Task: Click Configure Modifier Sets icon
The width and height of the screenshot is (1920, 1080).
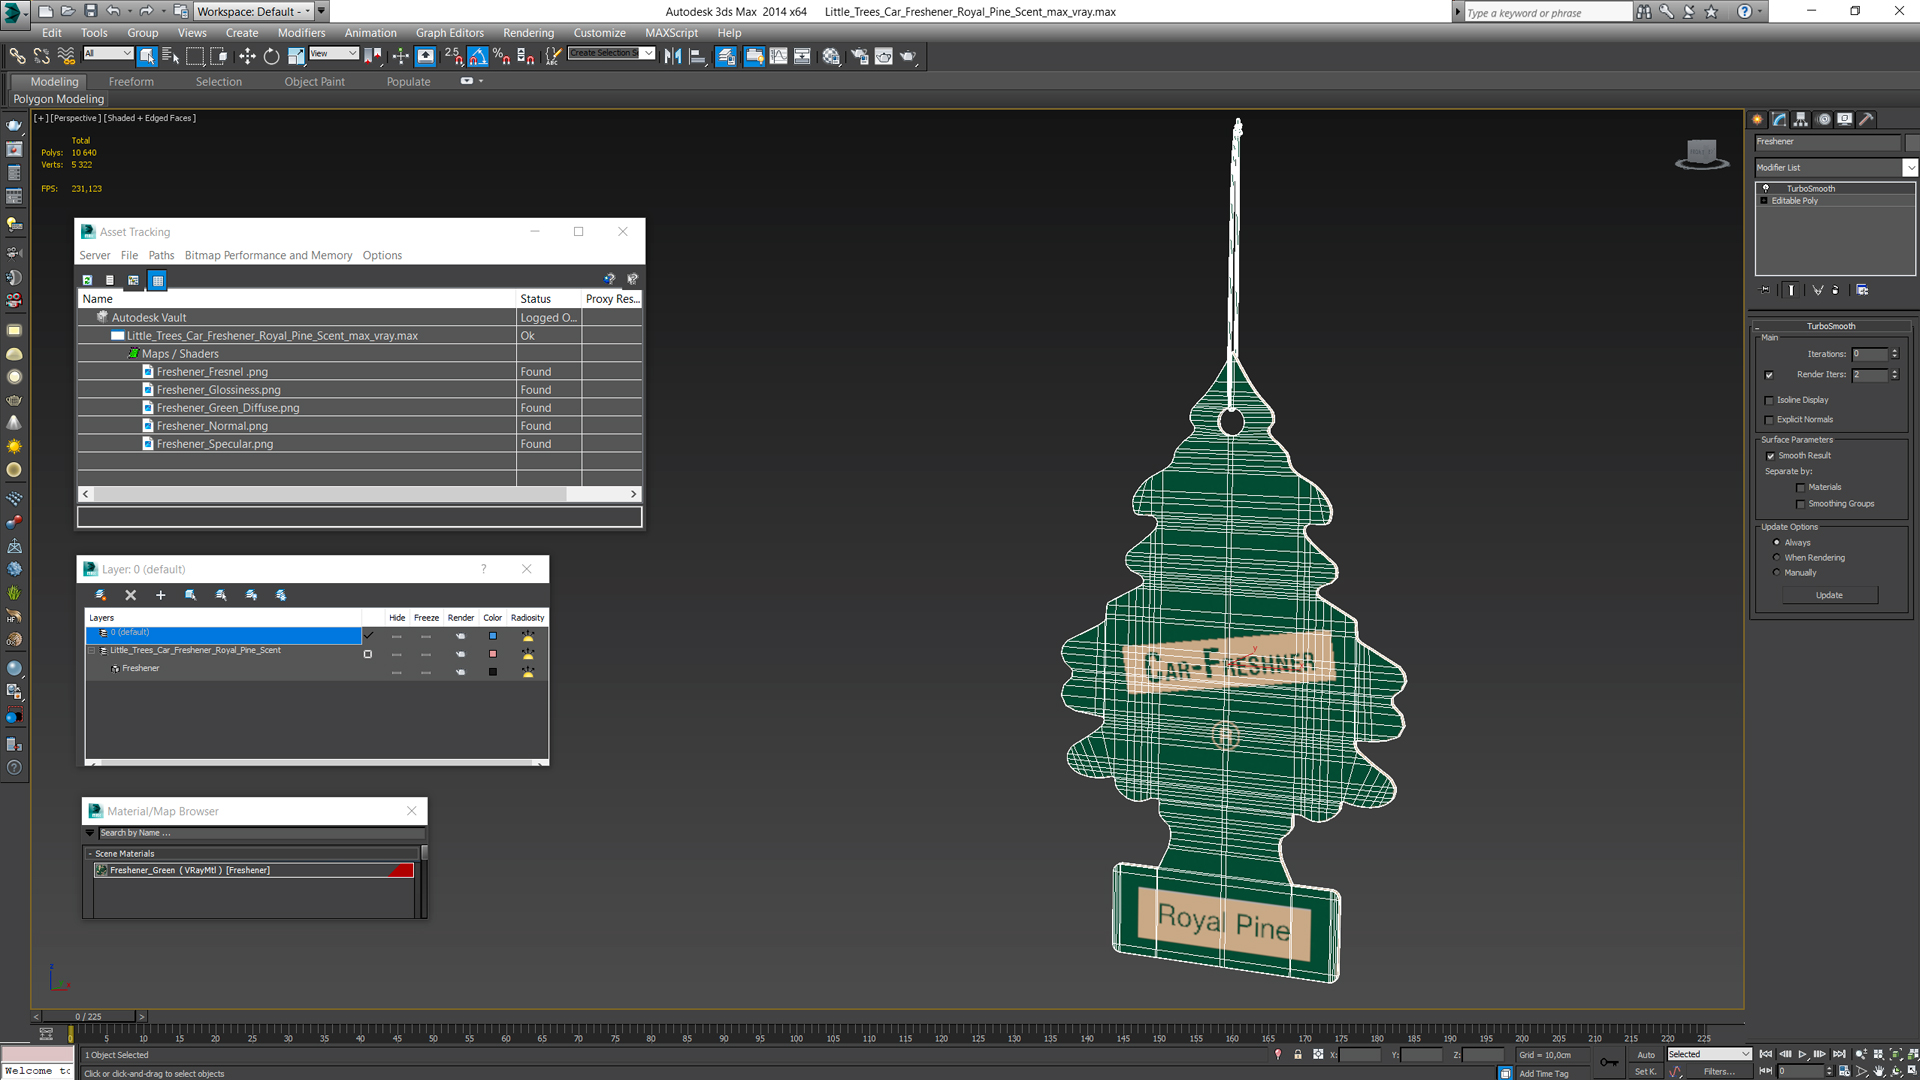Action: click(1862, 290)
